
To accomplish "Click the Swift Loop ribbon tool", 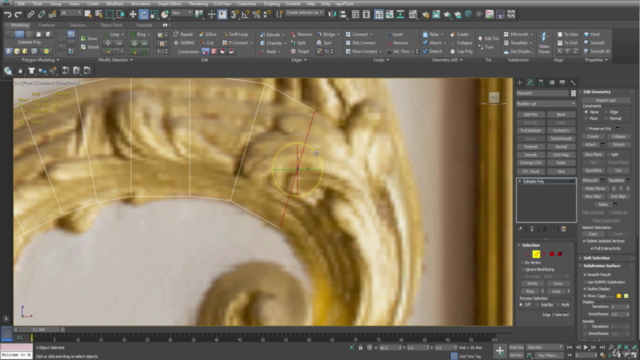I will tap(235, 34).
